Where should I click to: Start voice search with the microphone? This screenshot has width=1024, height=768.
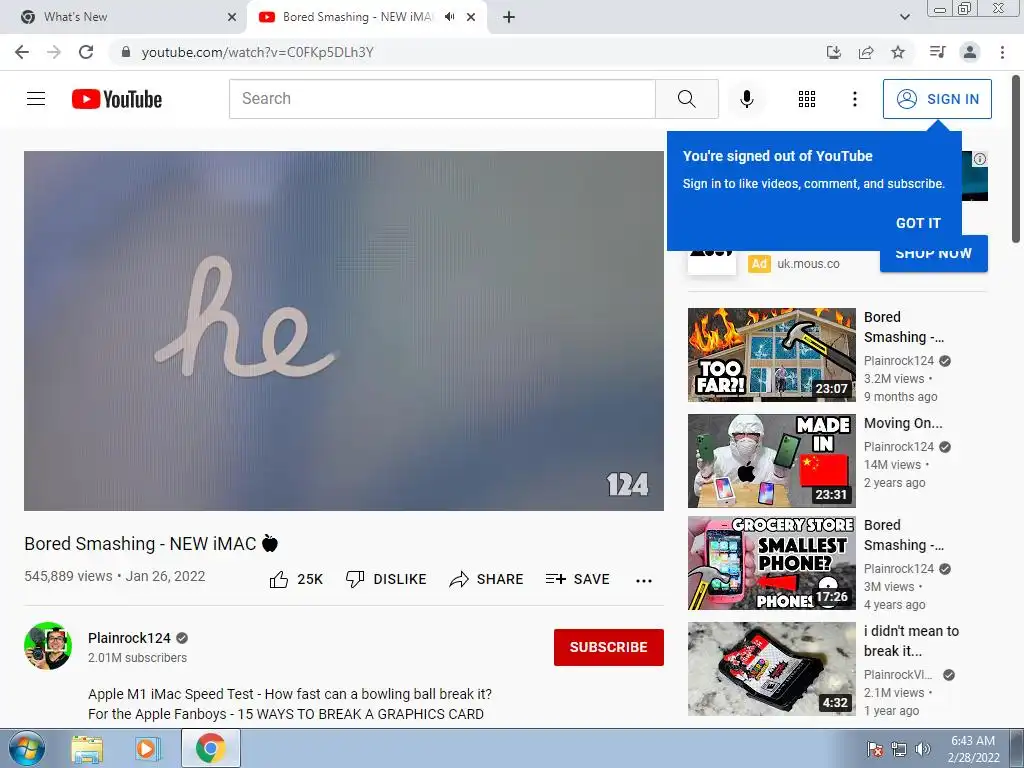click(746, 99)
